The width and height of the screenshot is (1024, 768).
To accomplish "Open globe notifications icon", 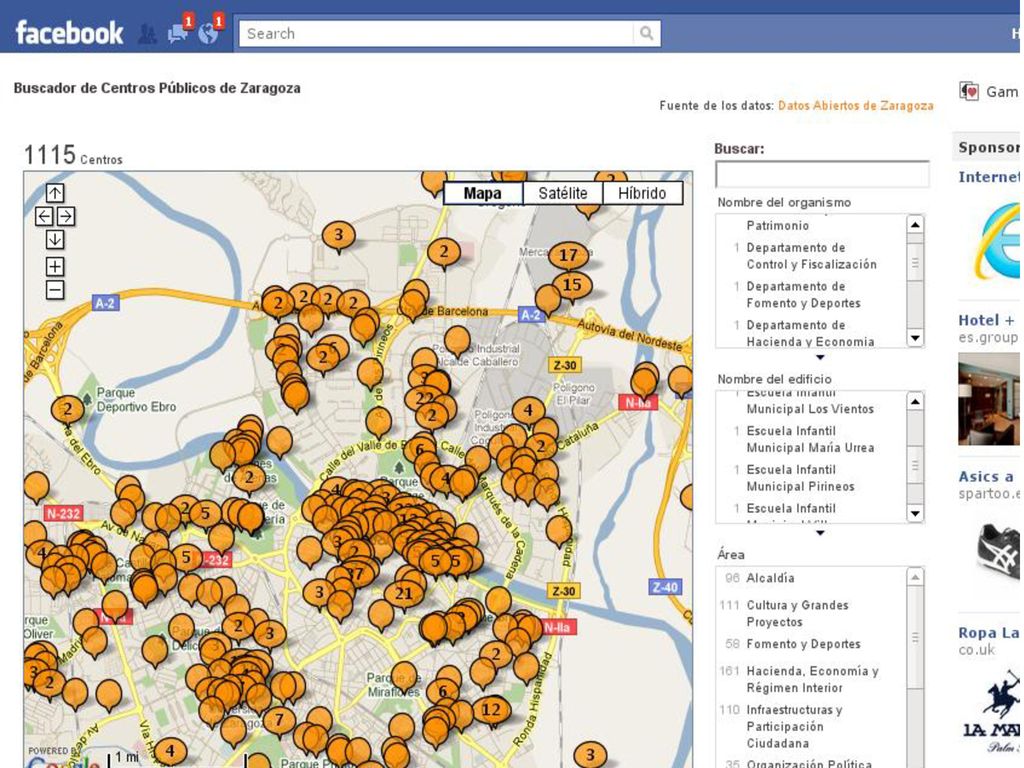I will coord(209,33).
